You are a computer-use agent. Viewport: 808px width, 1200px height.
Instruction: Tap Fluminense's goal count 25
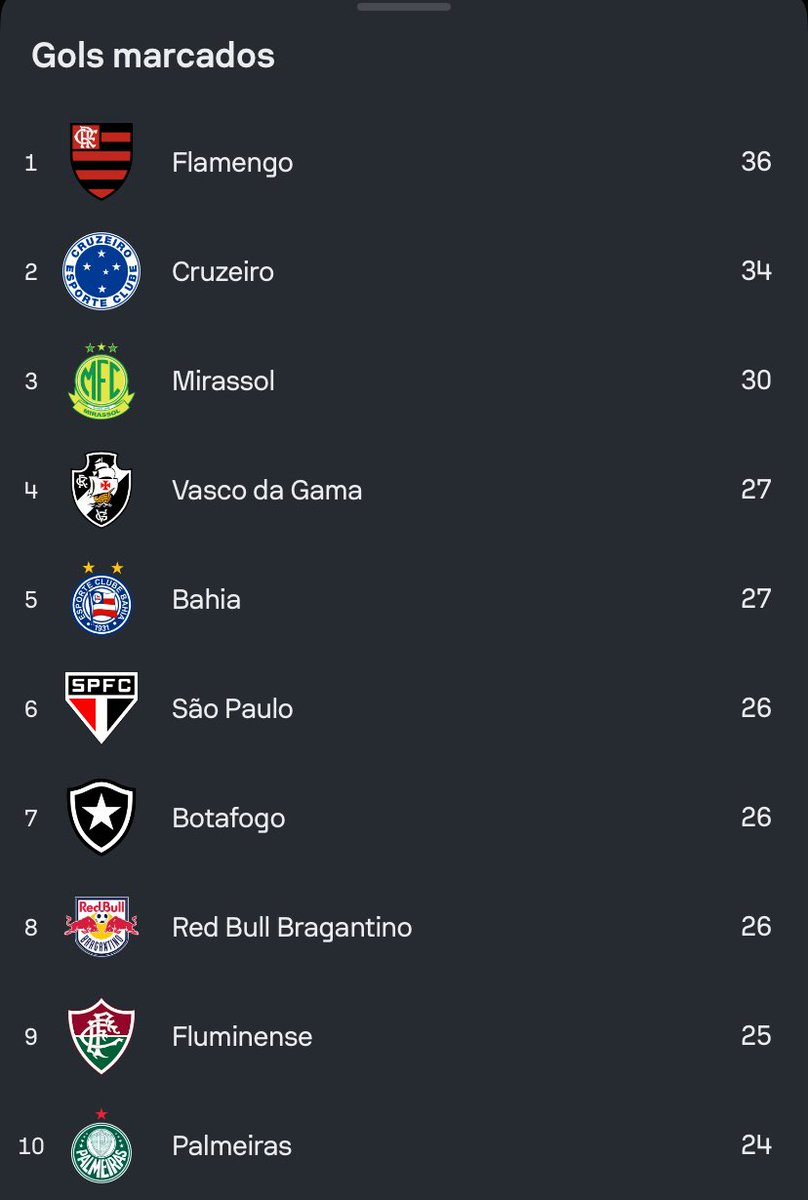click(x=756, y=1035)
